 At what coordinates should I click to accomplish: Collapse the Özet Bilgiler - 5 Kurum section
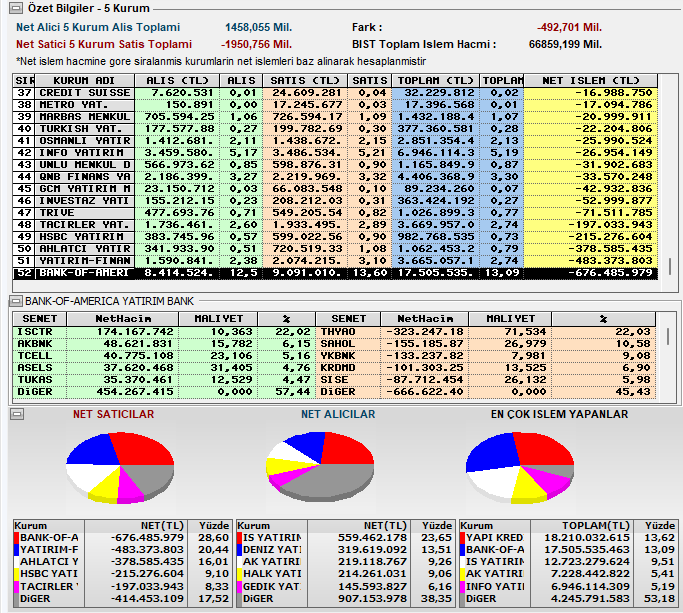click(16, 7)
